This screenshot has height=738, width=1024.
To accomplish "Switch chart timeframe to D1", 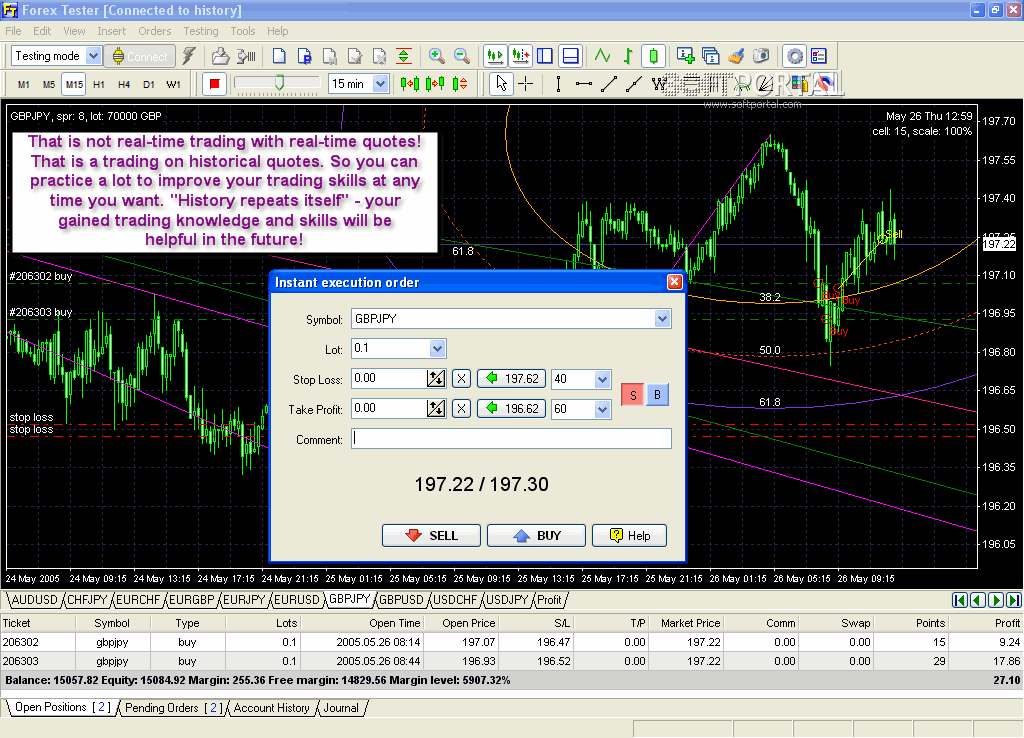I will click(x=149, y=84).
